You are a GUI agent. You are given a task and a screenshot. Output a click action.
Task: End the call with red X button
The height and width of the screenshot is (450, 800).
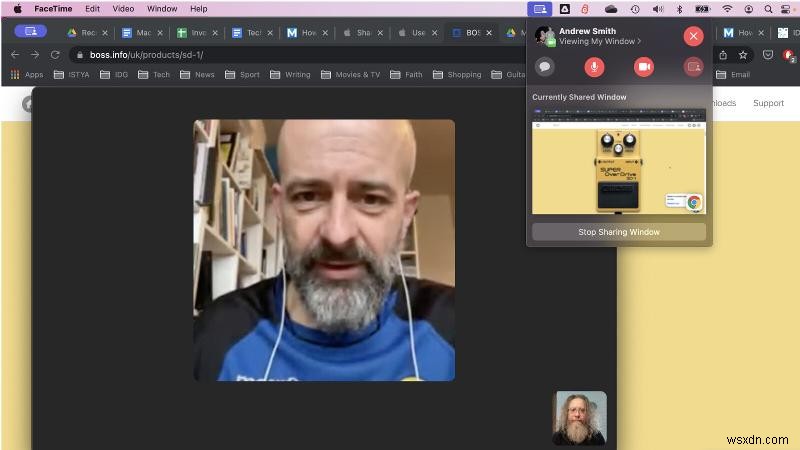tap(693, 36)
